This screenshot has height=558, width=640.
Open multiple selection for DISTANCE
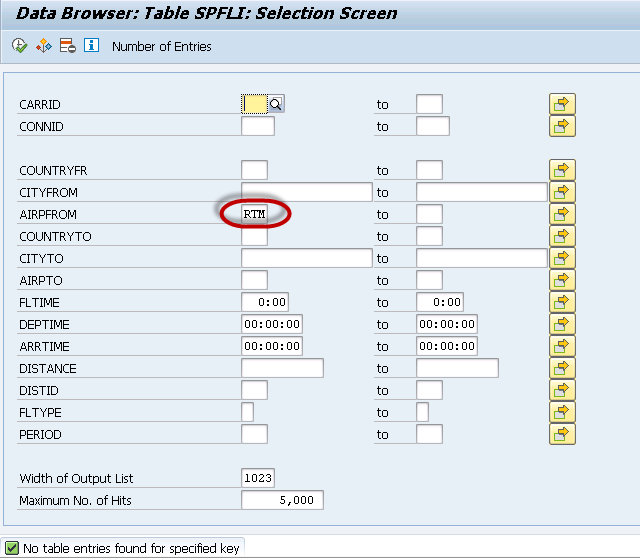[x=562, y=369]
